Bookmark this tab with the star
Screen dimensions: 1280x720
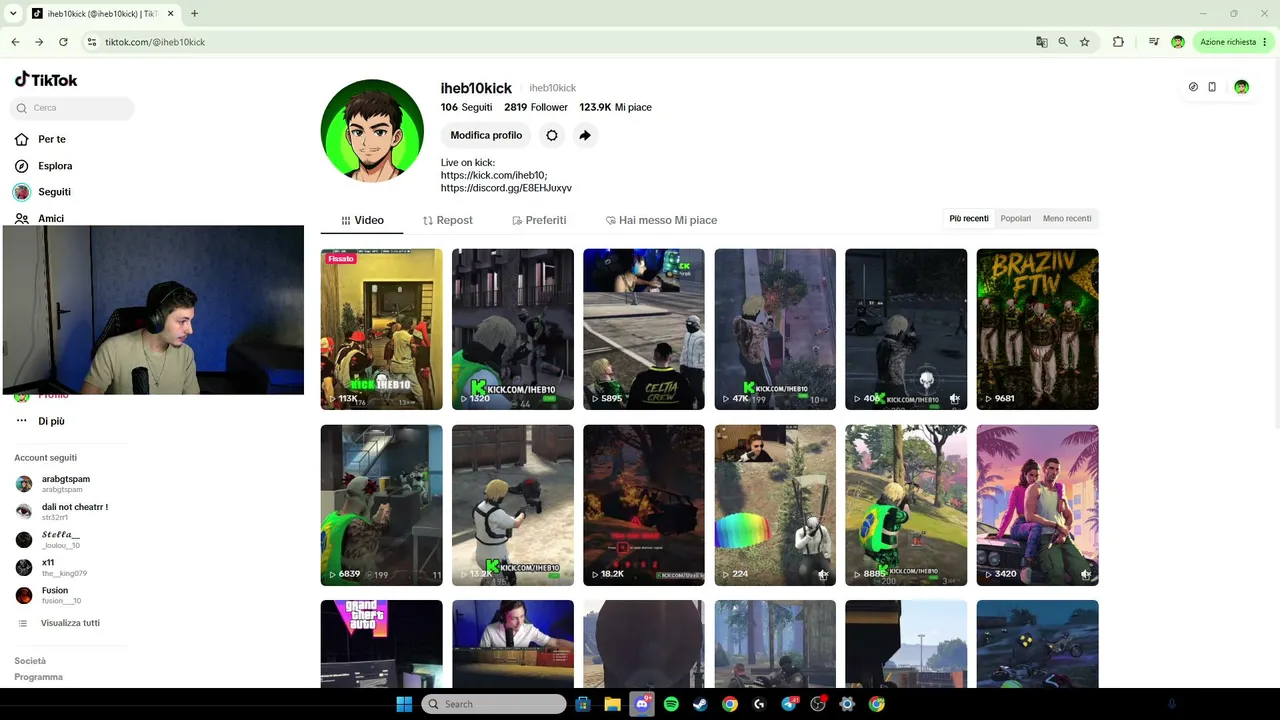1085,42
